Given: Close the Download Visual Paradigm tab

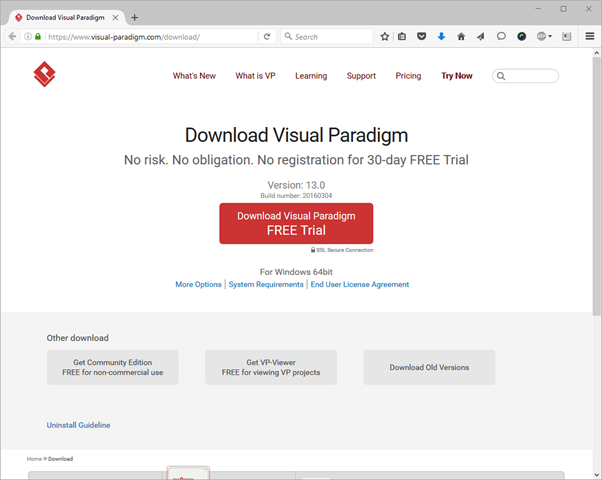Looking at the screenshot, I should click(x=115, y=18).
